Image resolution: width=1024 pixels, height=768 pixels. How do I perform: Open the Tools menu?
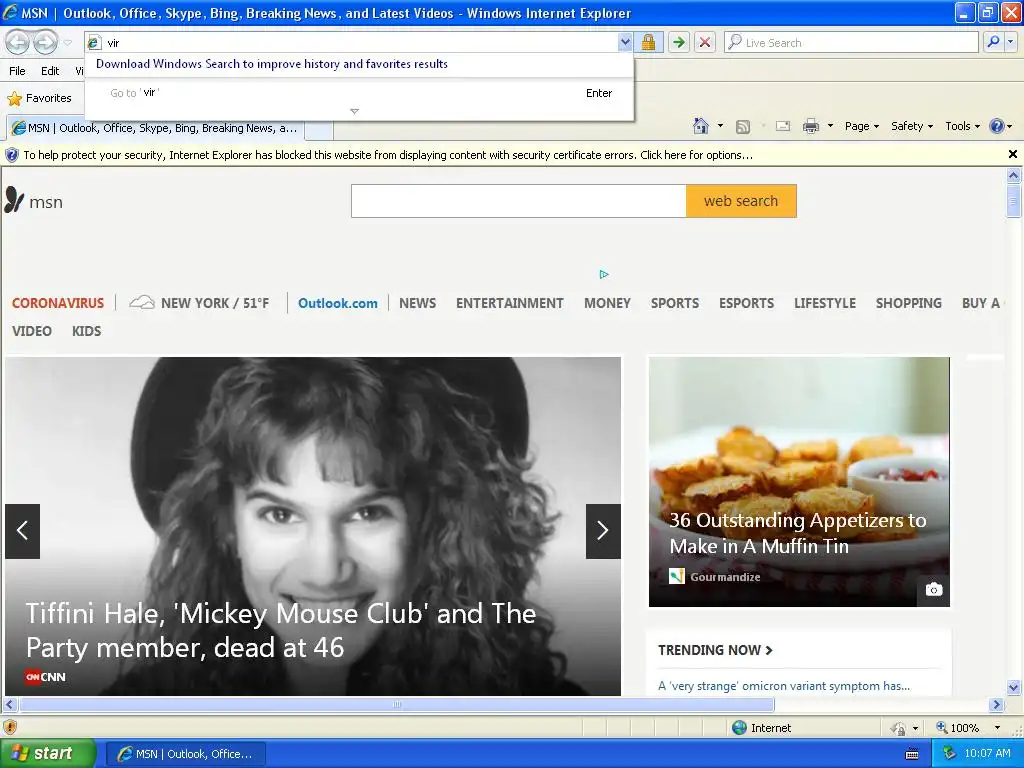(963, 126)
